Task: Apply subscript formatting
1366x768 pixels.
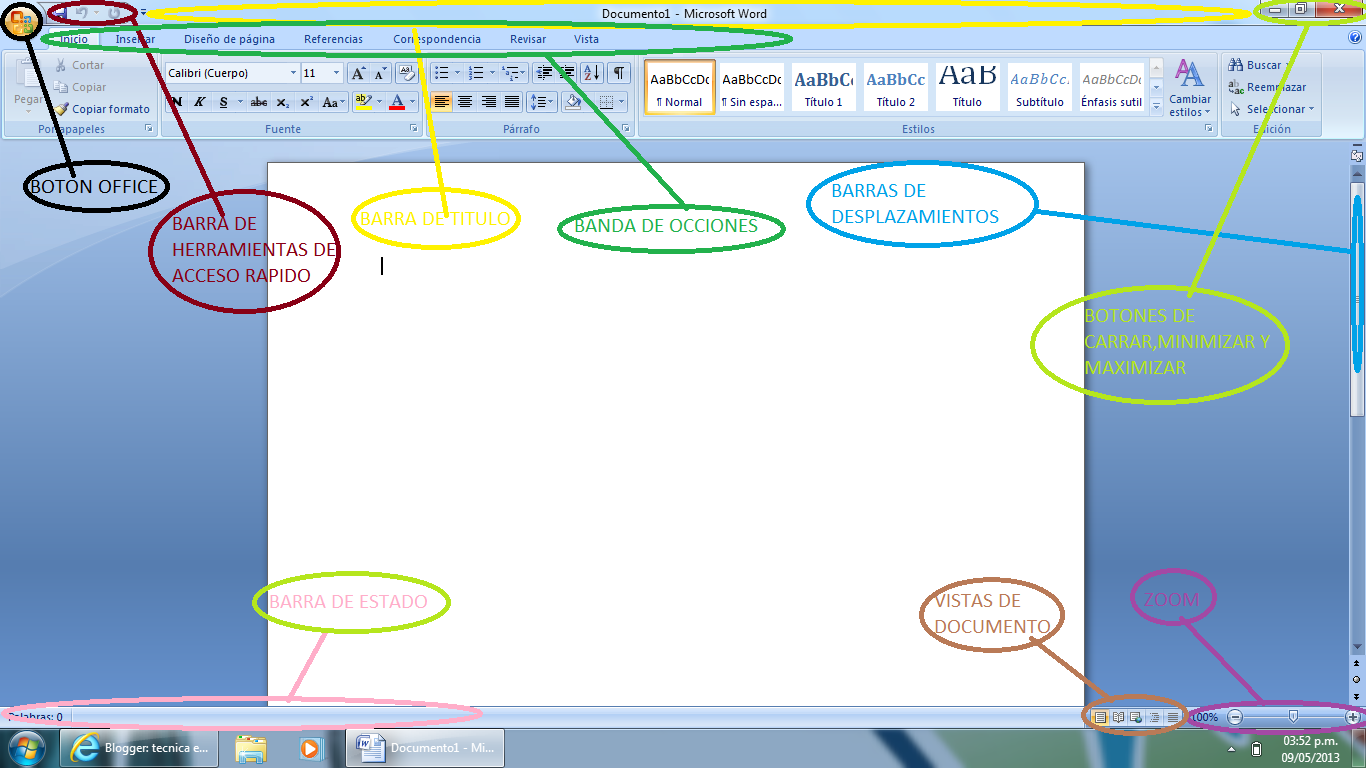Action: pos(281,103)
